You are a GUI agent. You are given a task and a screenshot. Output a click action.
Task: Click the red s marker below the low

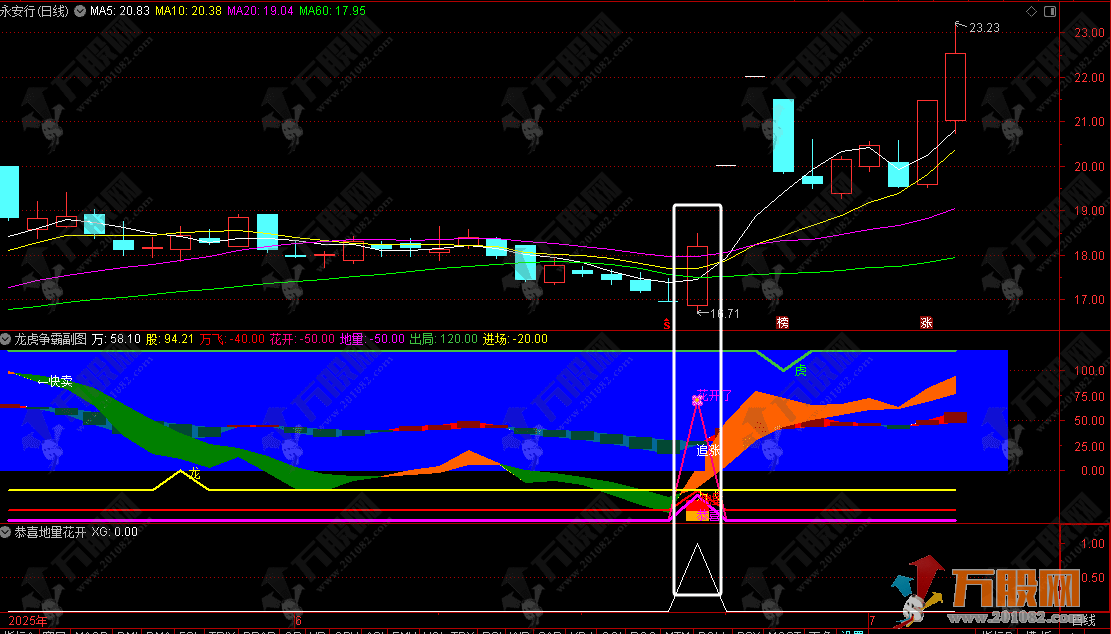pos(667,324)
